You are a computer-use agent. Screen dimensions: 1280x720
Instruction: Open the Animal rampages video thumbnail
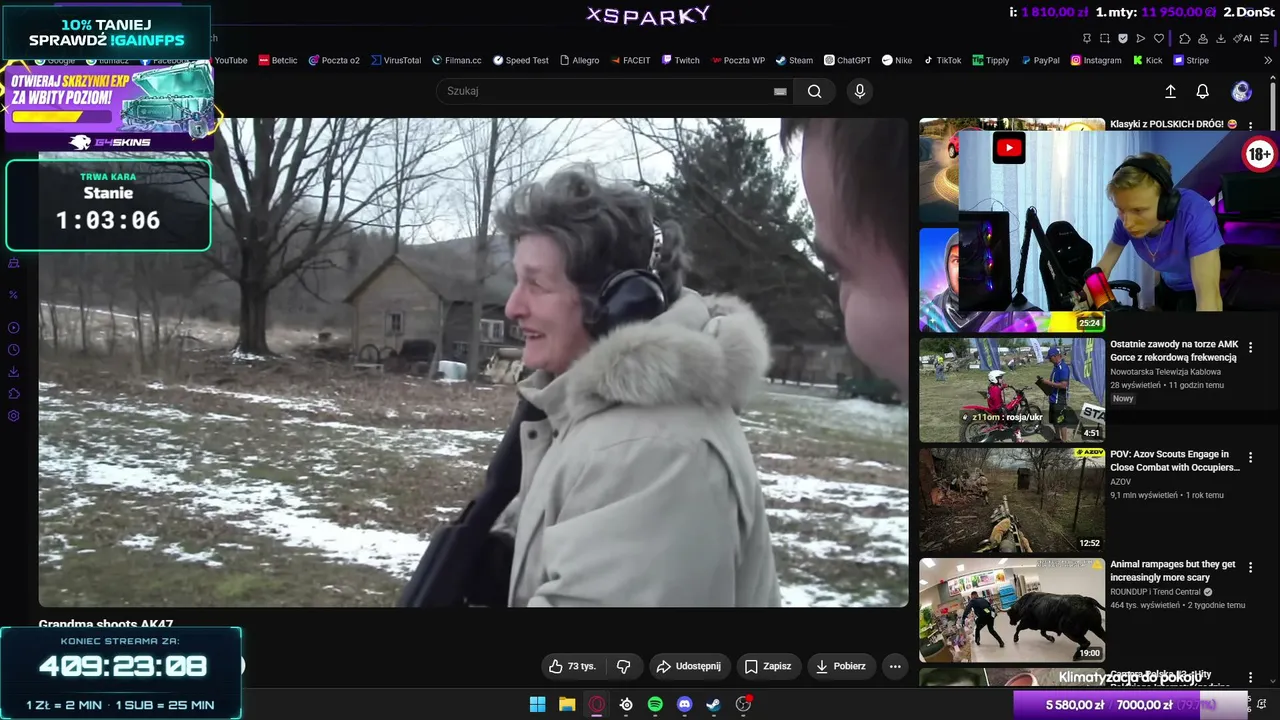coord(1012,610)
